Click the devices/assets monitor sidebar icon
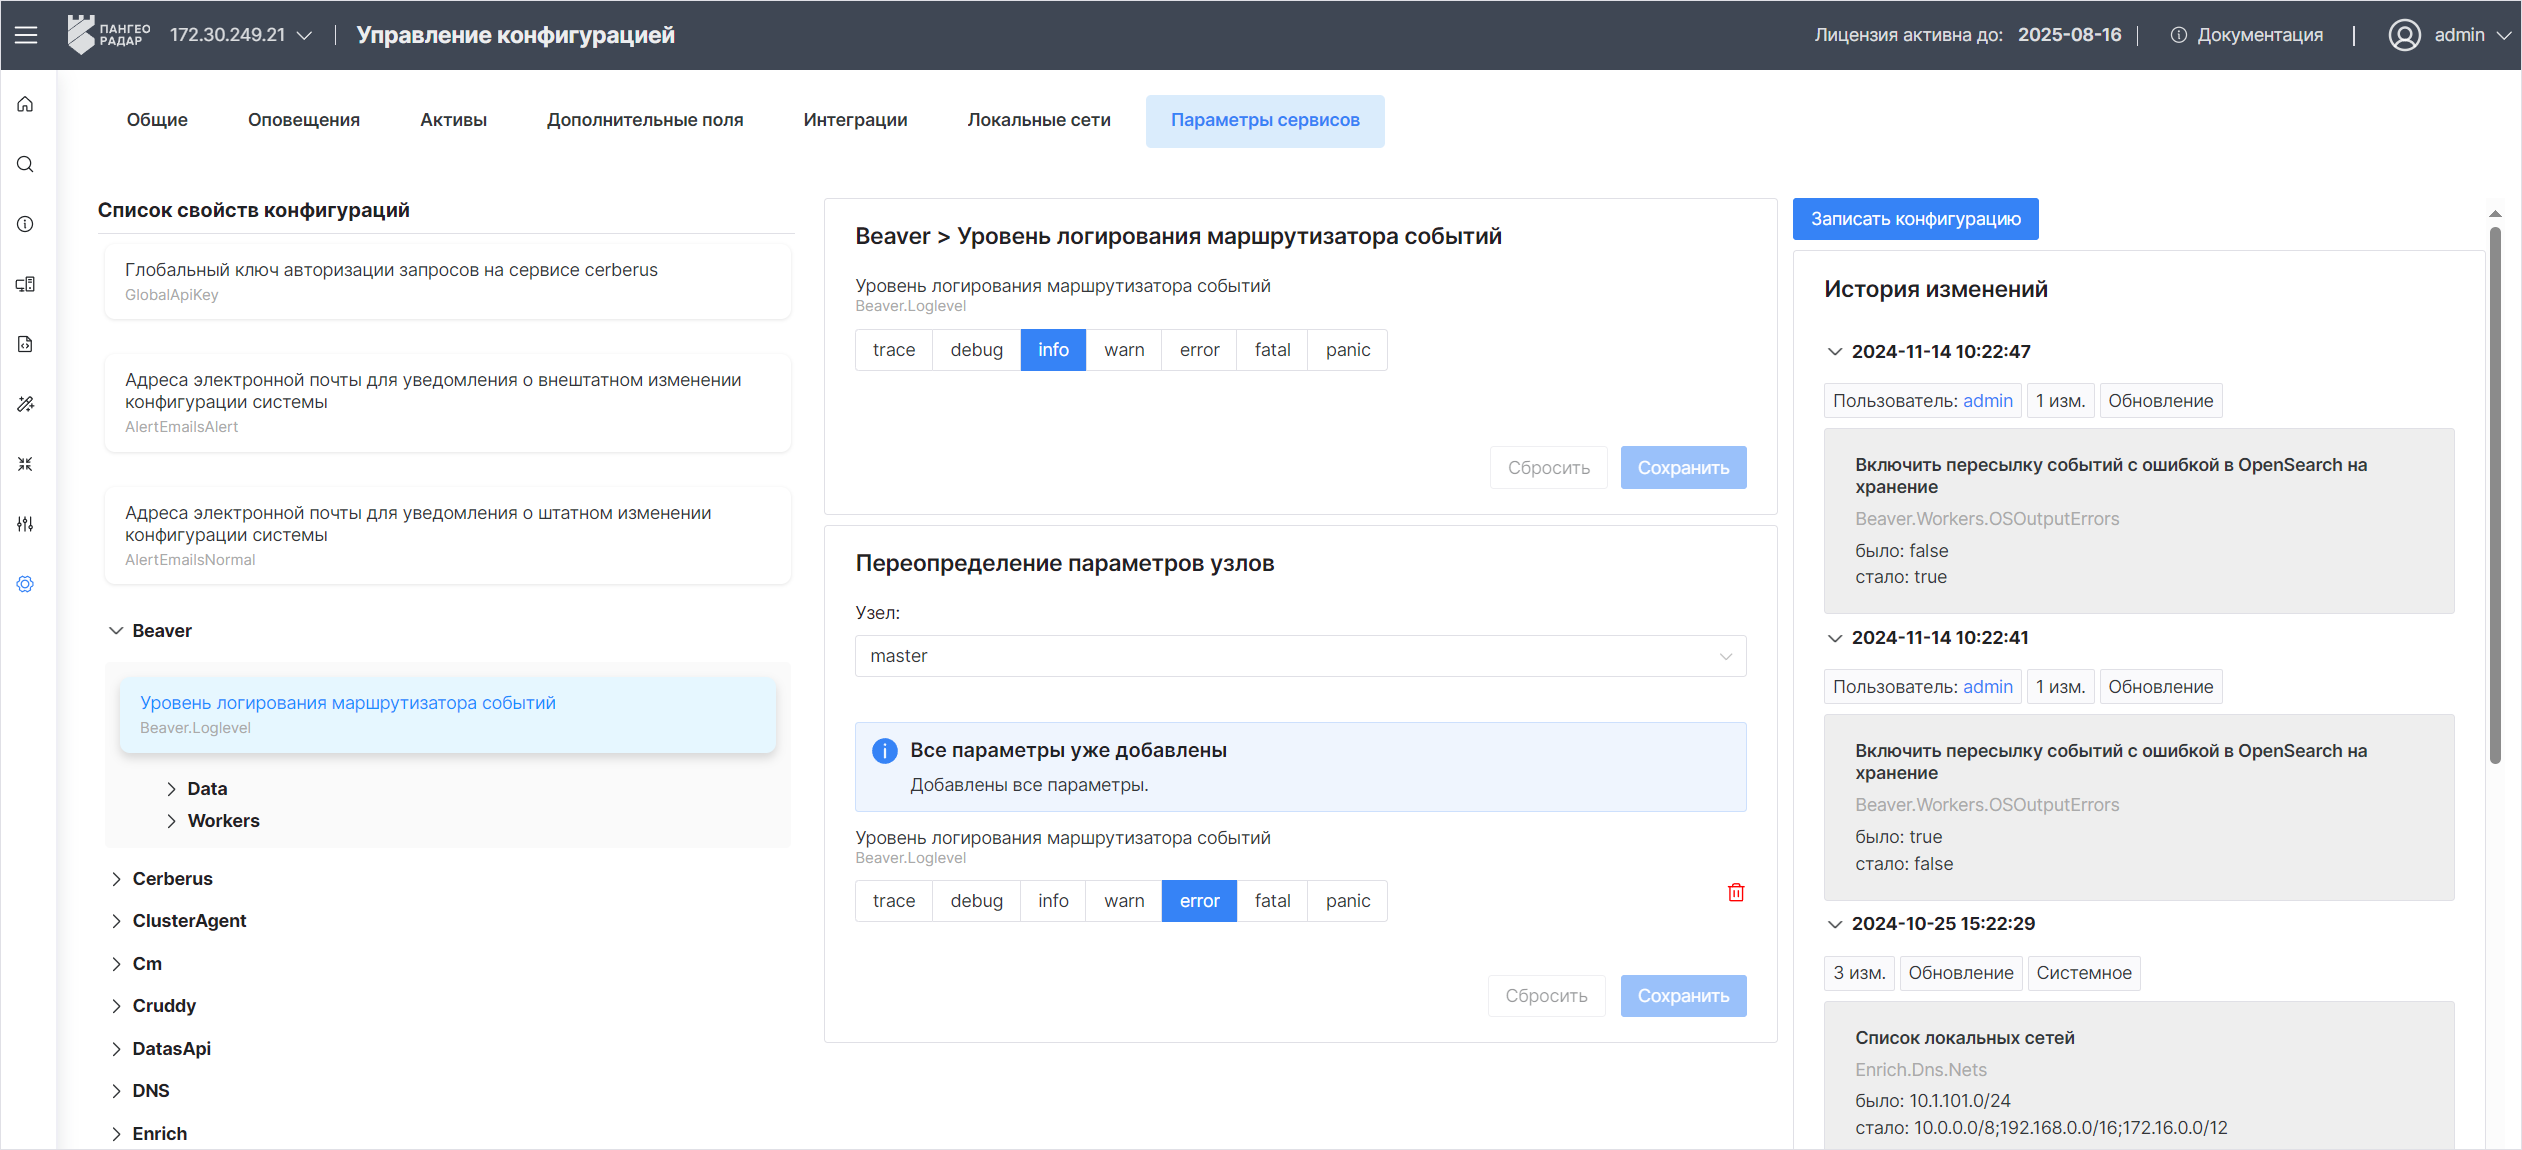This screenshot has height=1150, width=2522. (x=26, y=284)
